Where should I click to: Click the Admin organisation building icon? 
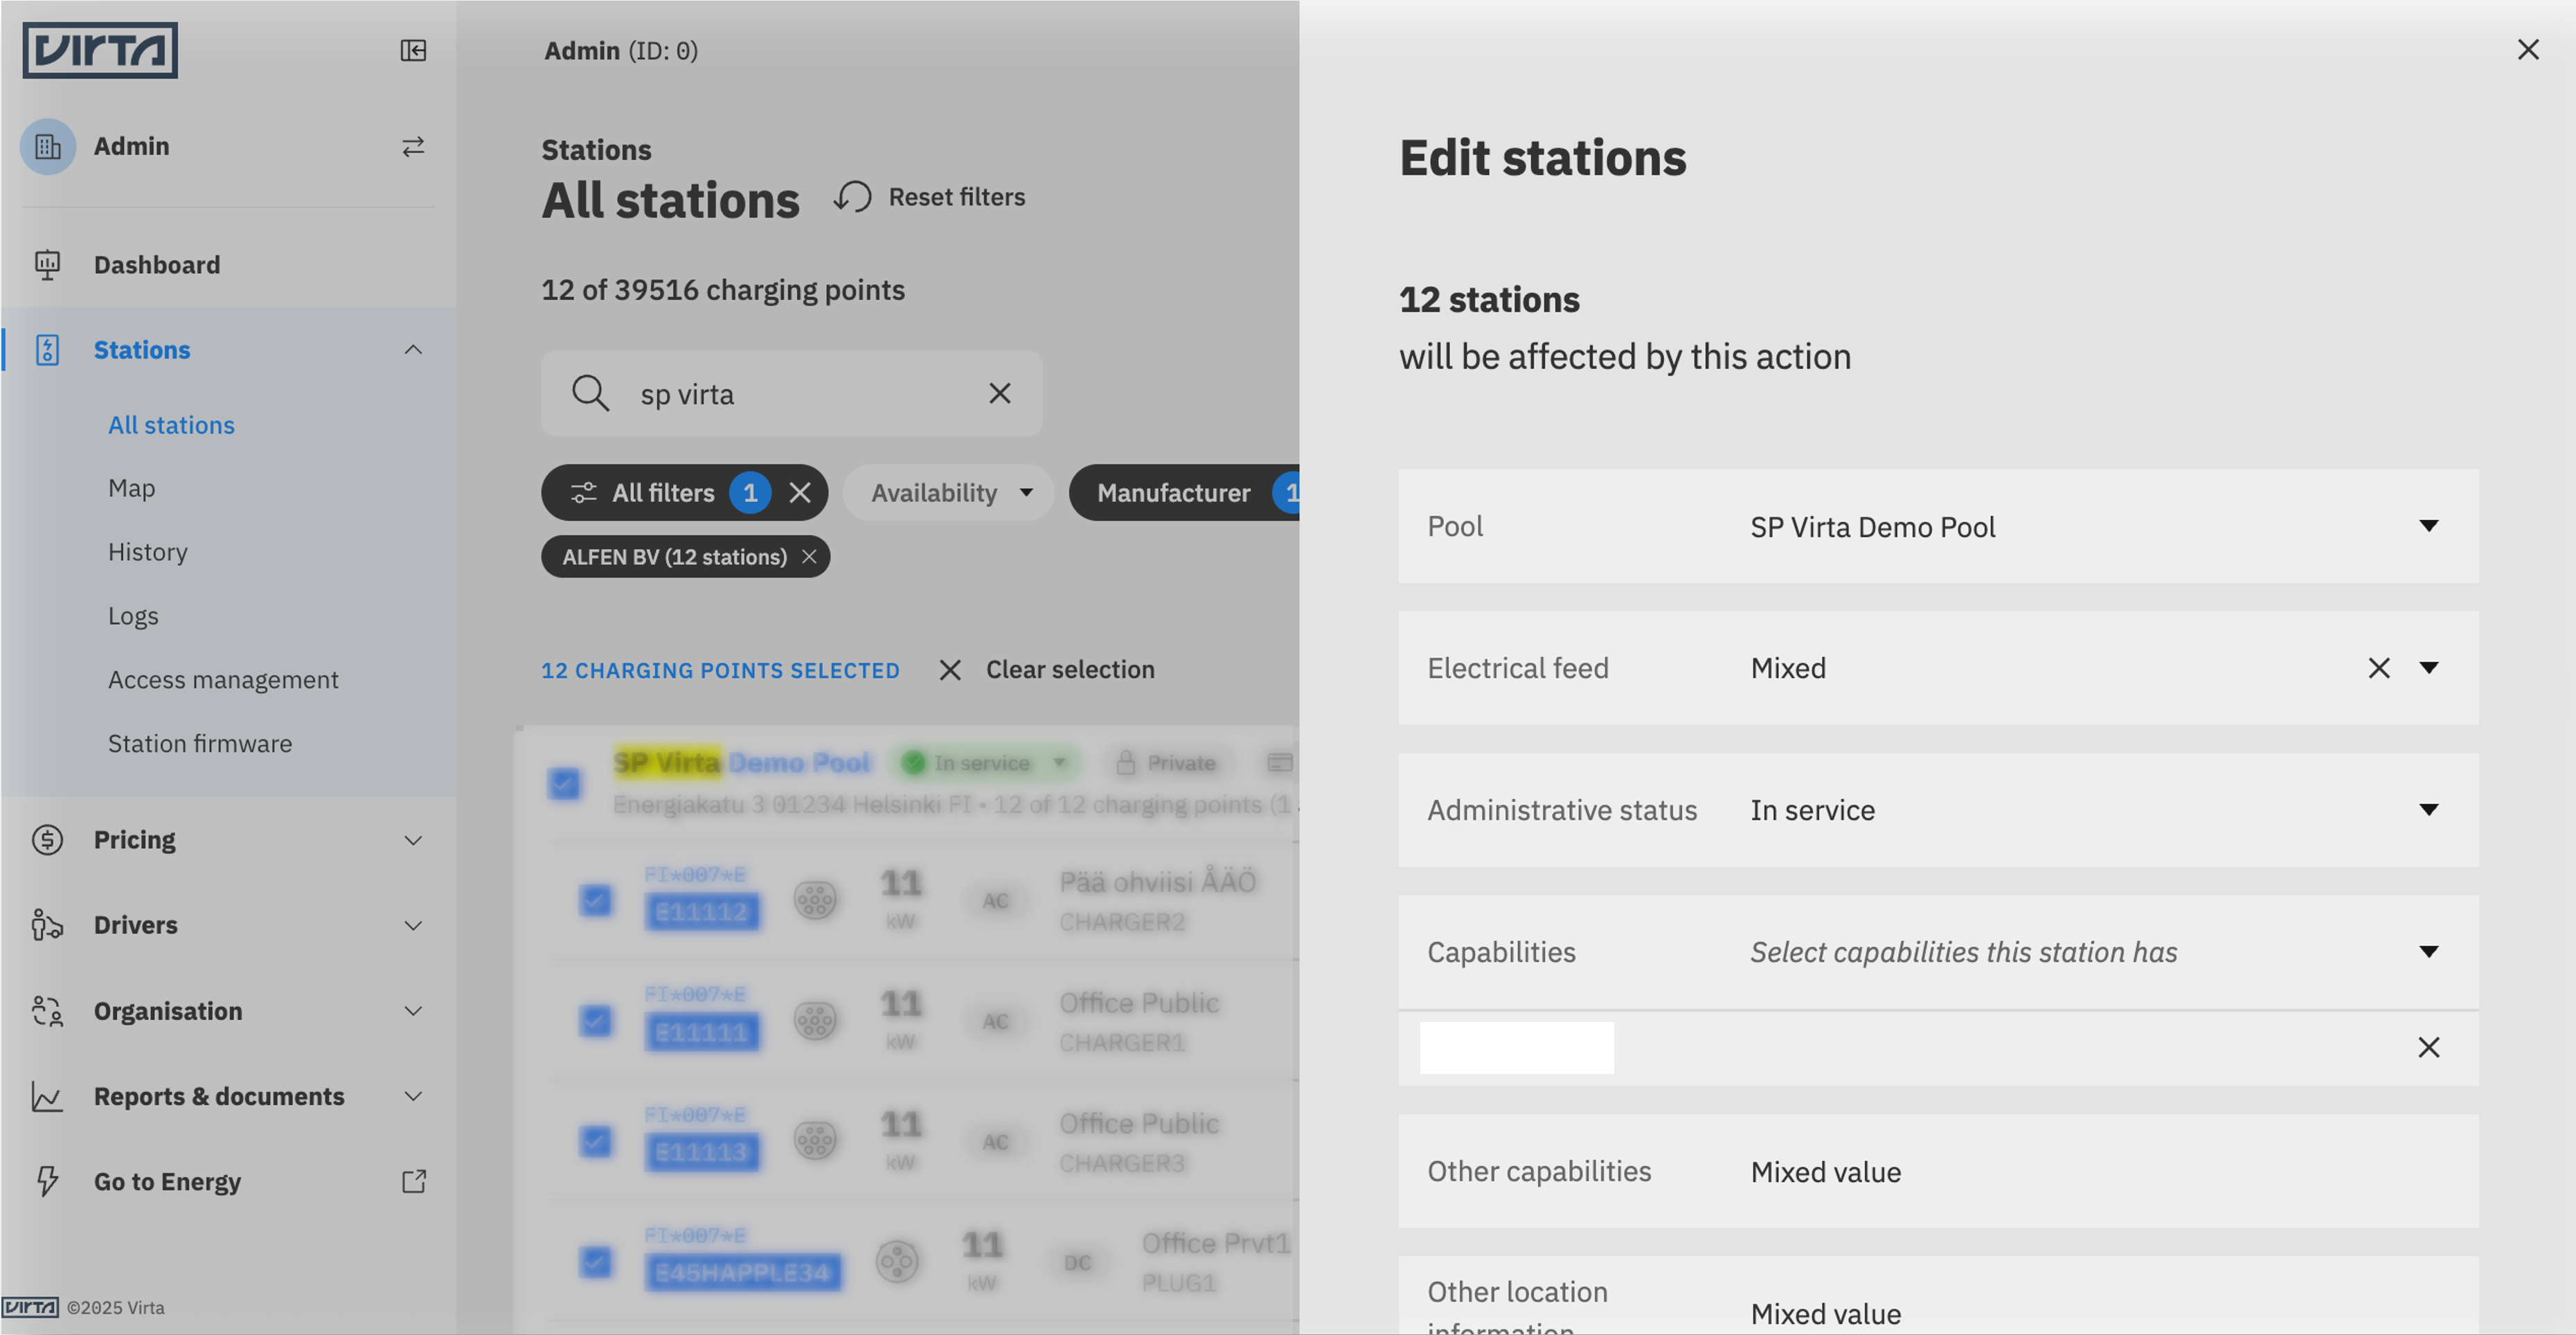click(47, 146)
